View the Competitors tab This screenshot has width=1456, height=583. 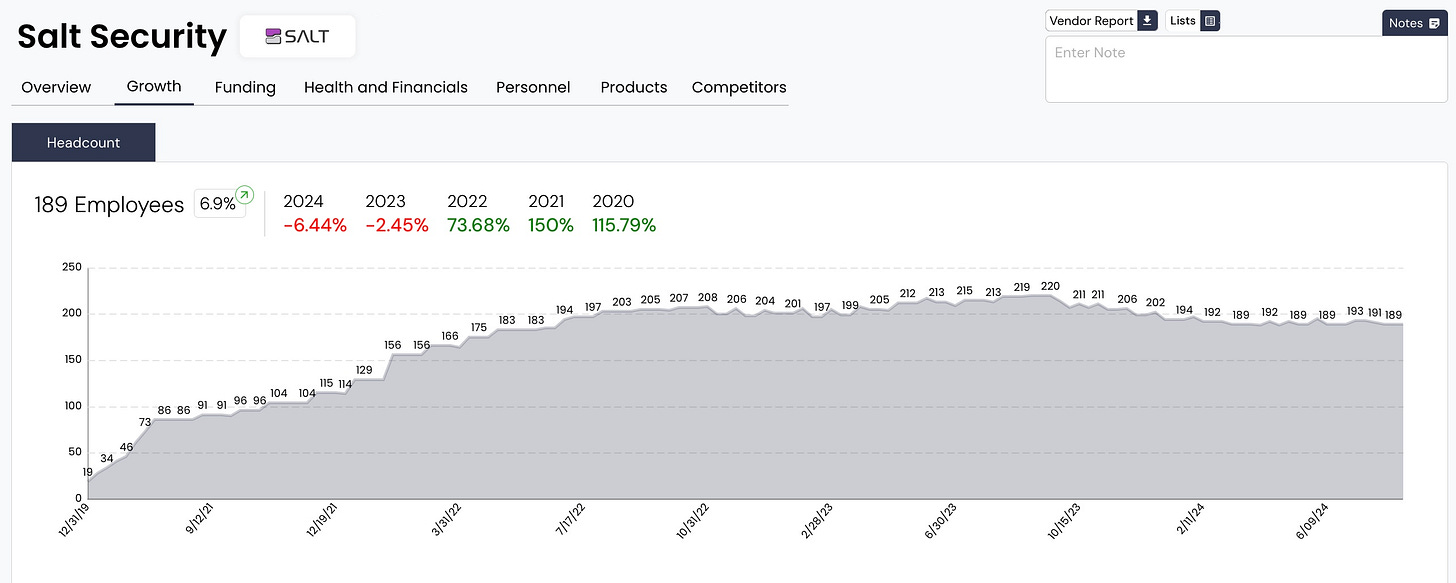point(739,87)
